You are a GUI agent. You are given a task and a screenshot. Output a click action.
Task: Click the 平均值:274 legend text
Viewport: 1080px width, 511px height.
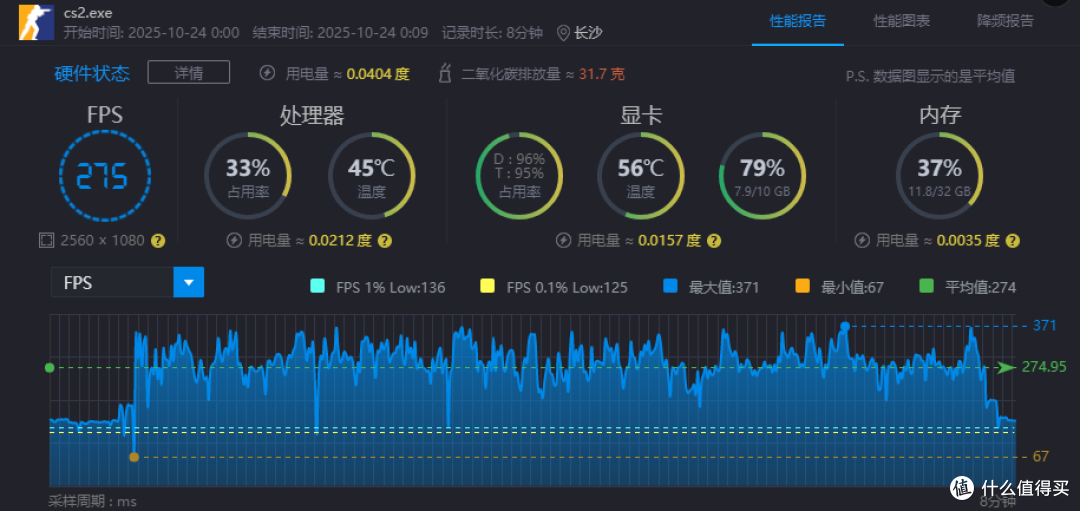click(980, 287)
